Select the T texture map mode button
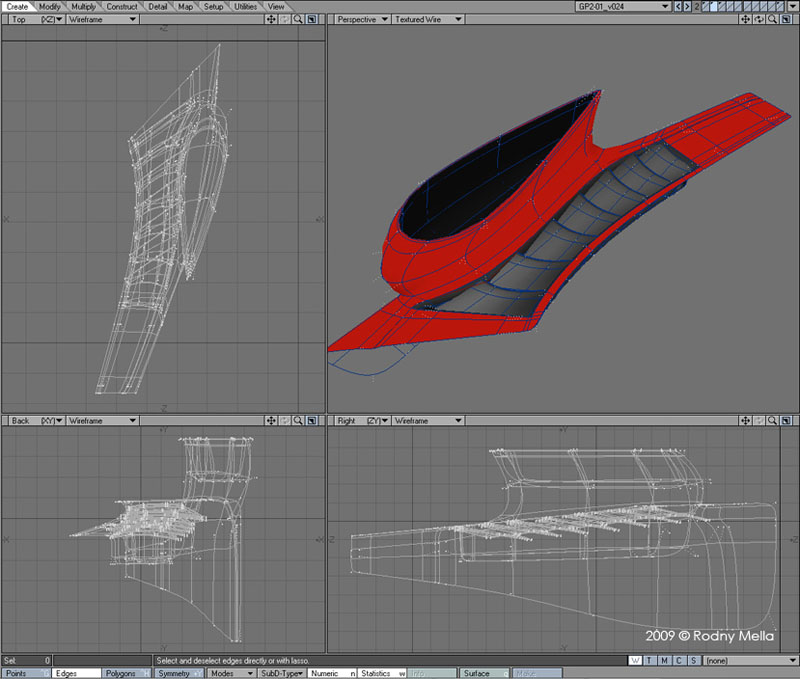The width and height of the screenshot is (800, 679). click(x=650, y=660)
